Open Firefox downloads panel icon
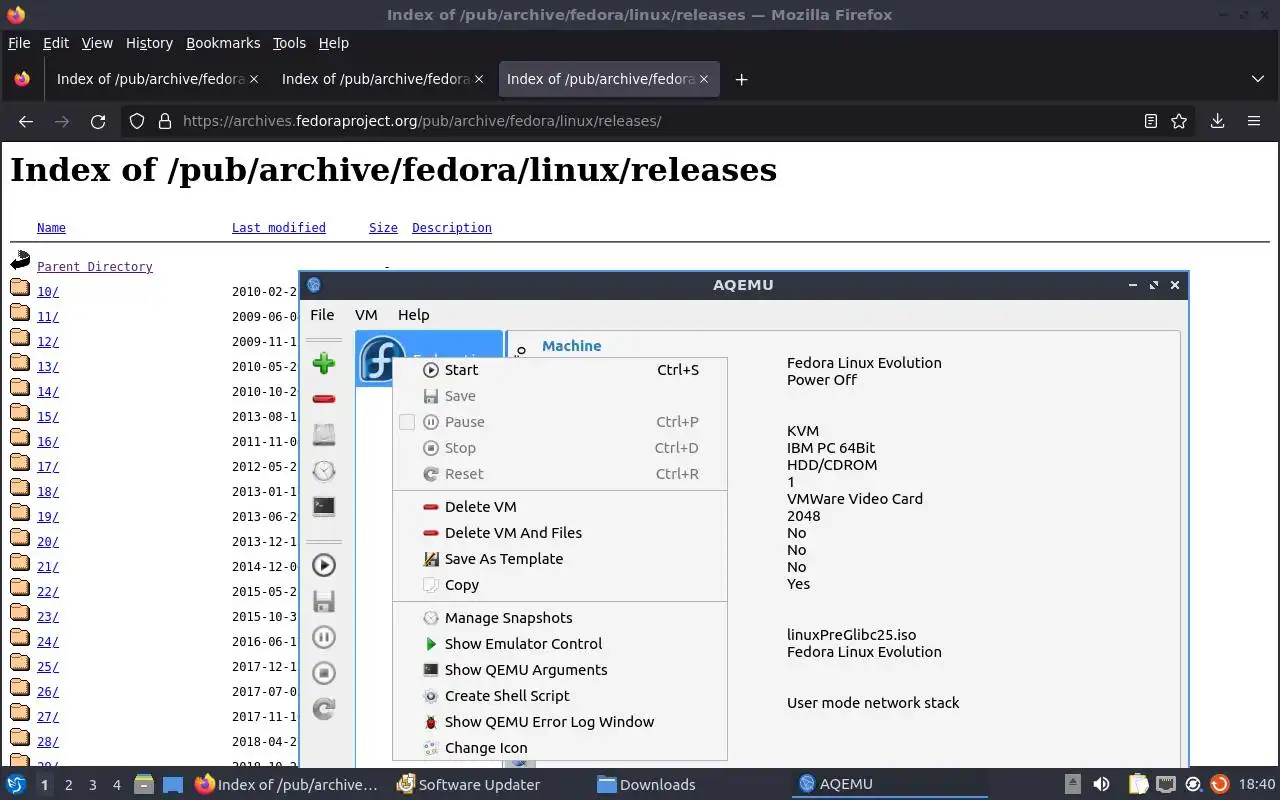 coord(1217,121)
